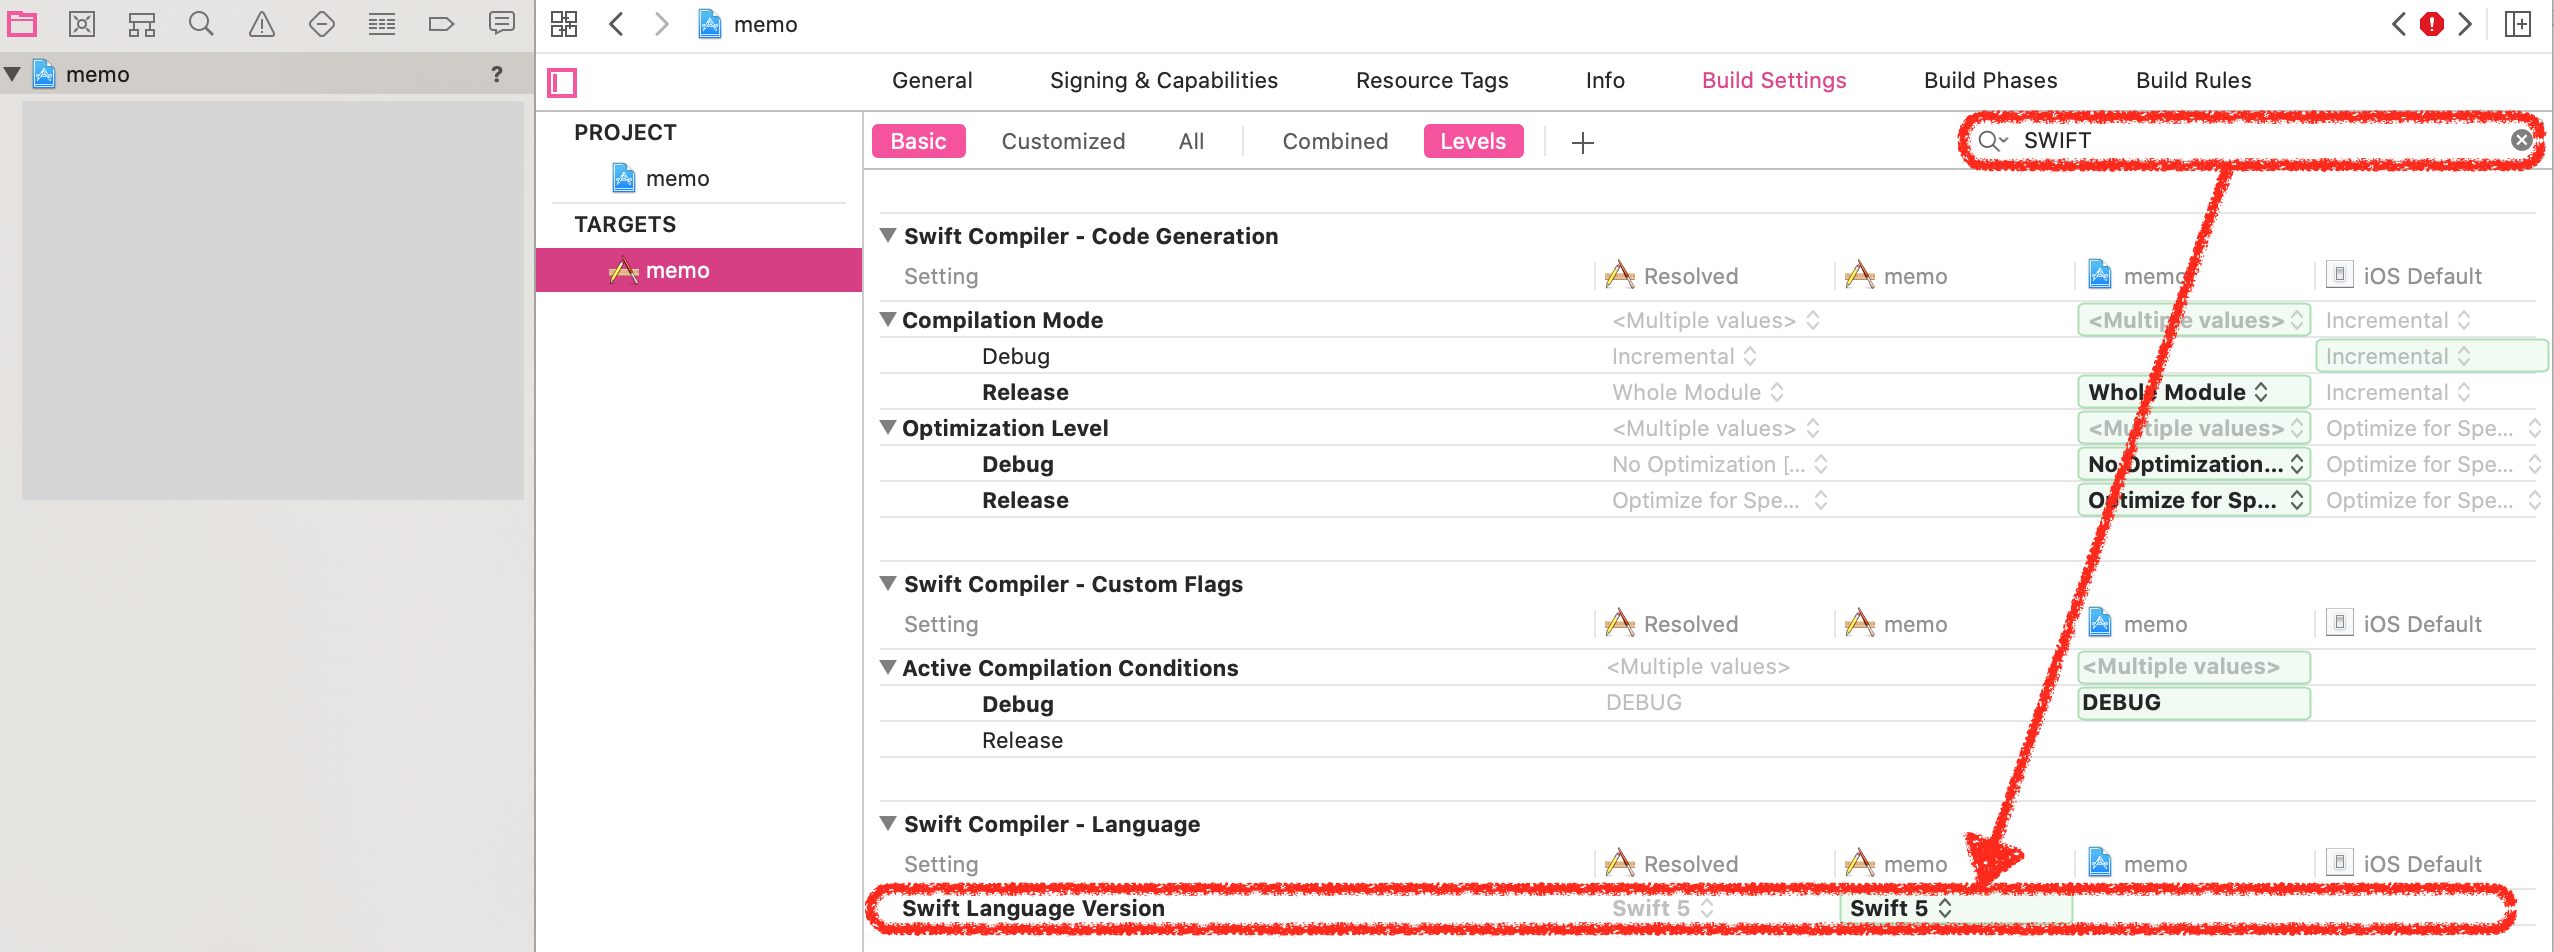Screen dimensions: 2554x952
Task: Collapse Swift Compiler - Custom Flags section
Action: click(888, 584)
